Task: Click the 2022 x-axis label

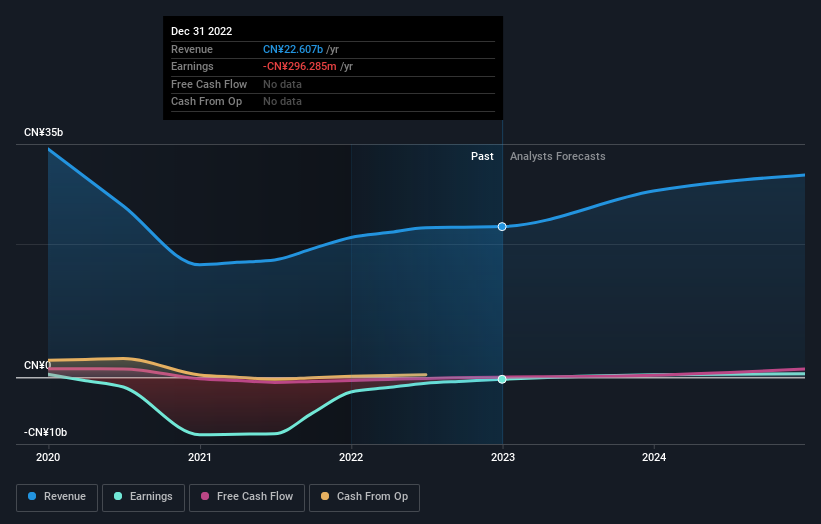Action: 351,458
